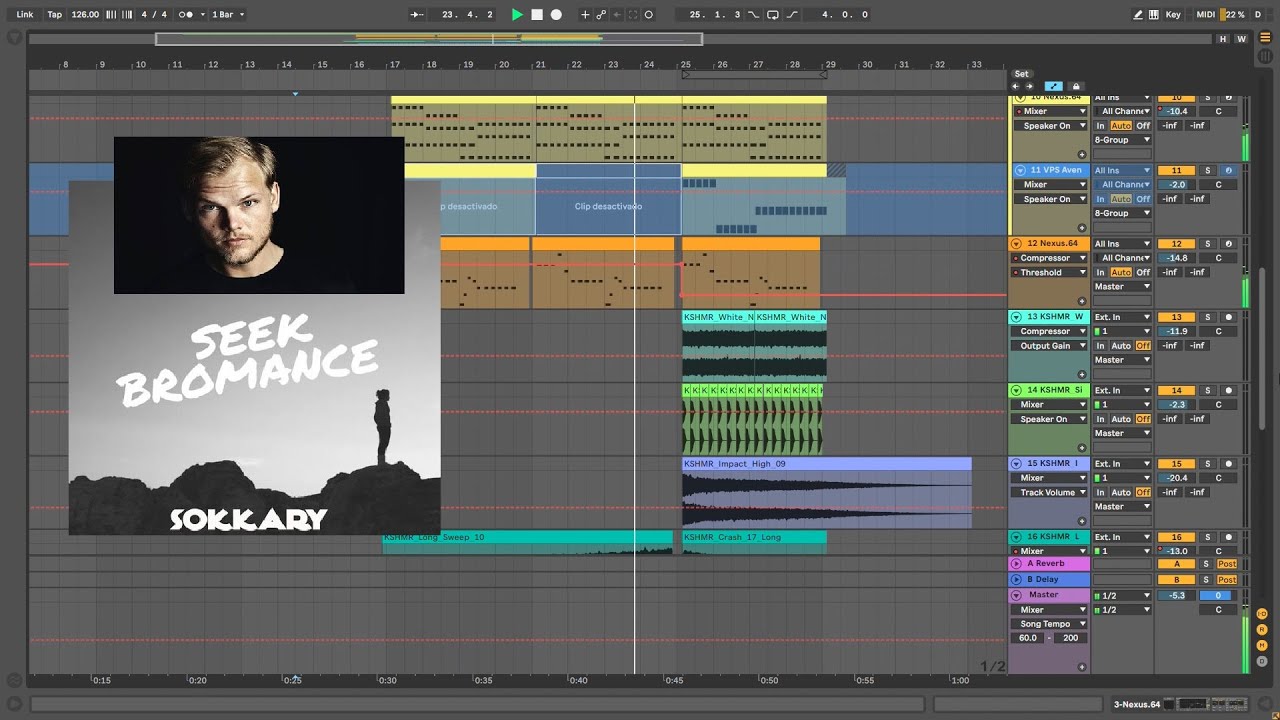
Task: Click the Tap tempo button
Action: [55, 15]
